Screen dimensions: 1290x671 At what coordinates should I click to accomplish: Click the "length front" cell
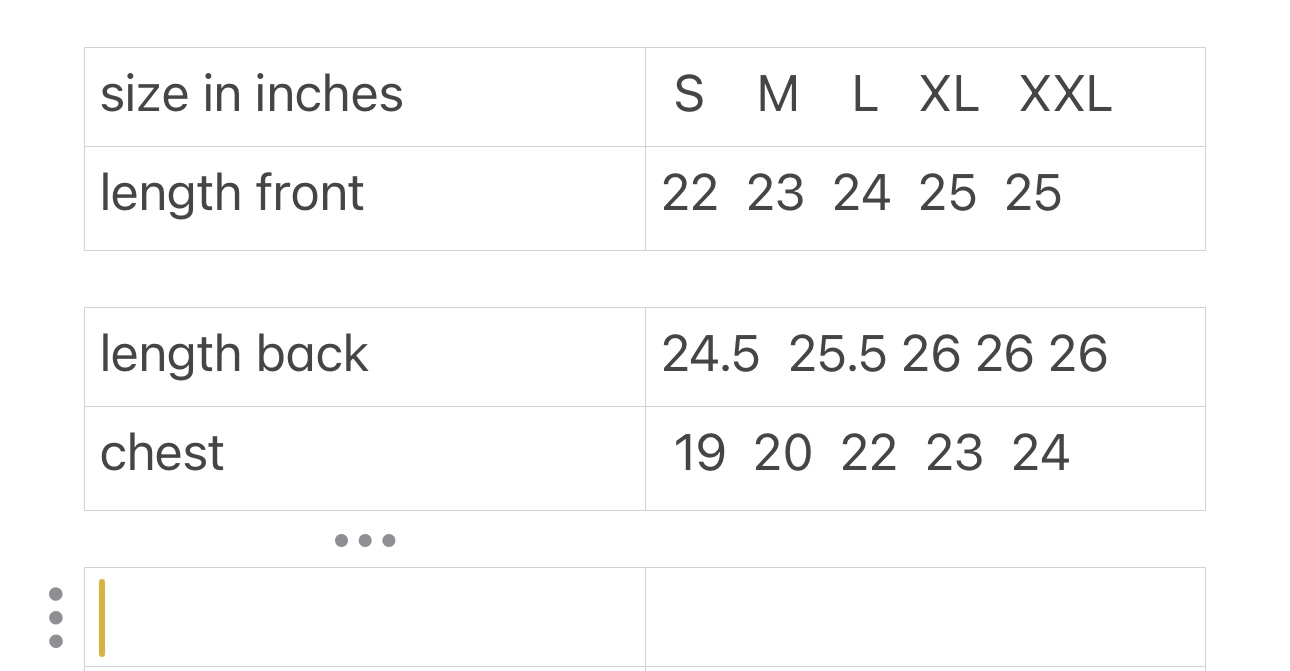(x=364, y=198)
